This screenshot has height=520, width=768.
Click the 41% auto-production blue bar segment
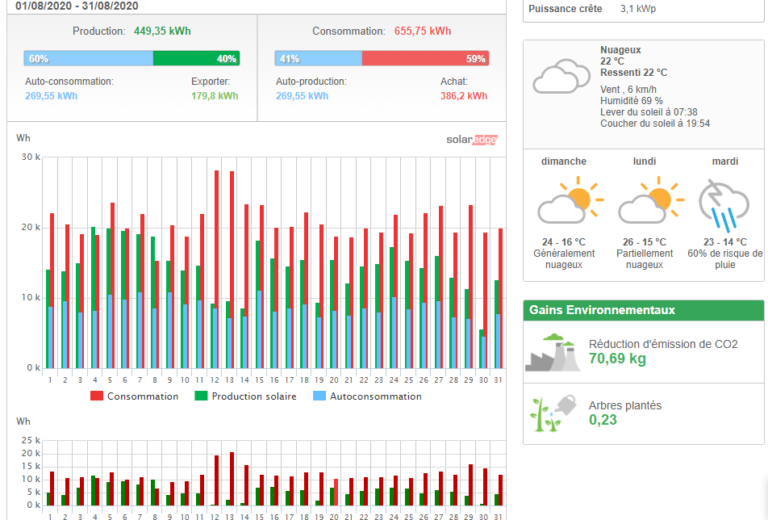tap(318, 58)
